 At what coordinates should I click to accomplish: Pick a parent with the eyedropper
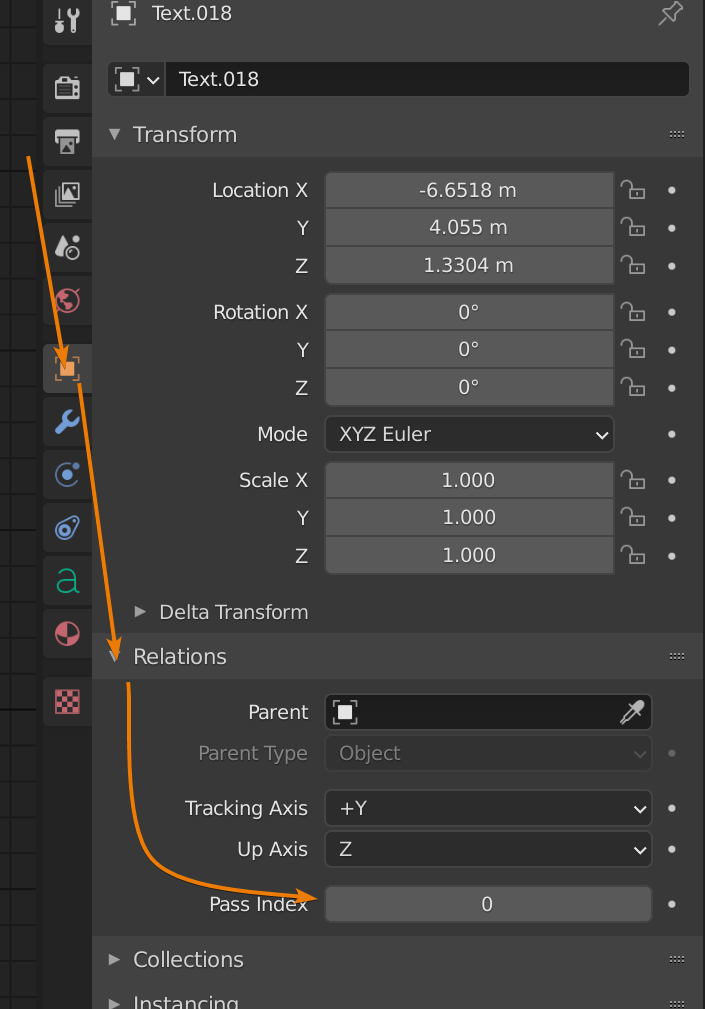click(633, 712)
